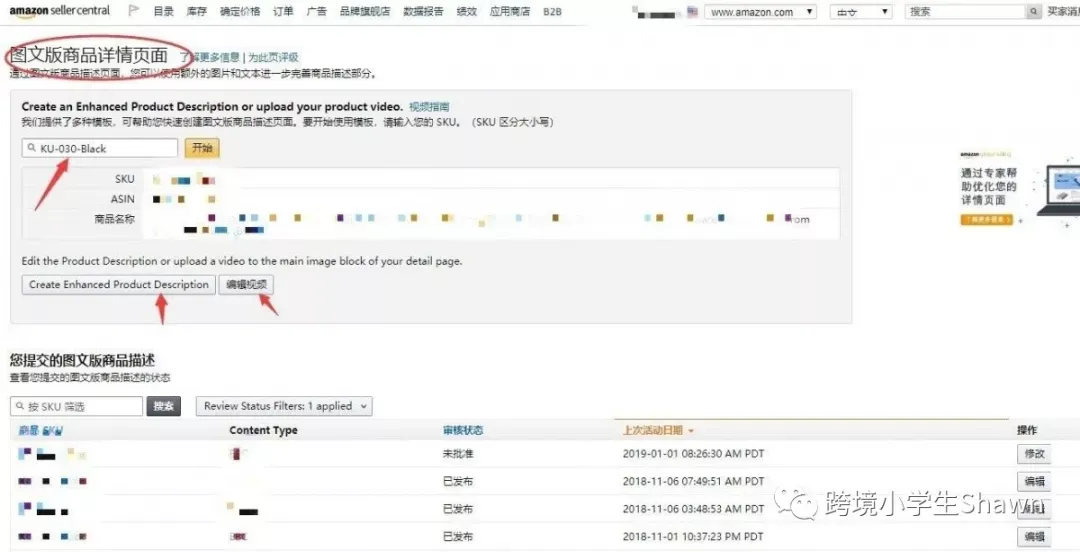Click the 您提交的图文版商品描述 section heading
The height and width of the screenshot is (552, 1080).
[82, 360]
